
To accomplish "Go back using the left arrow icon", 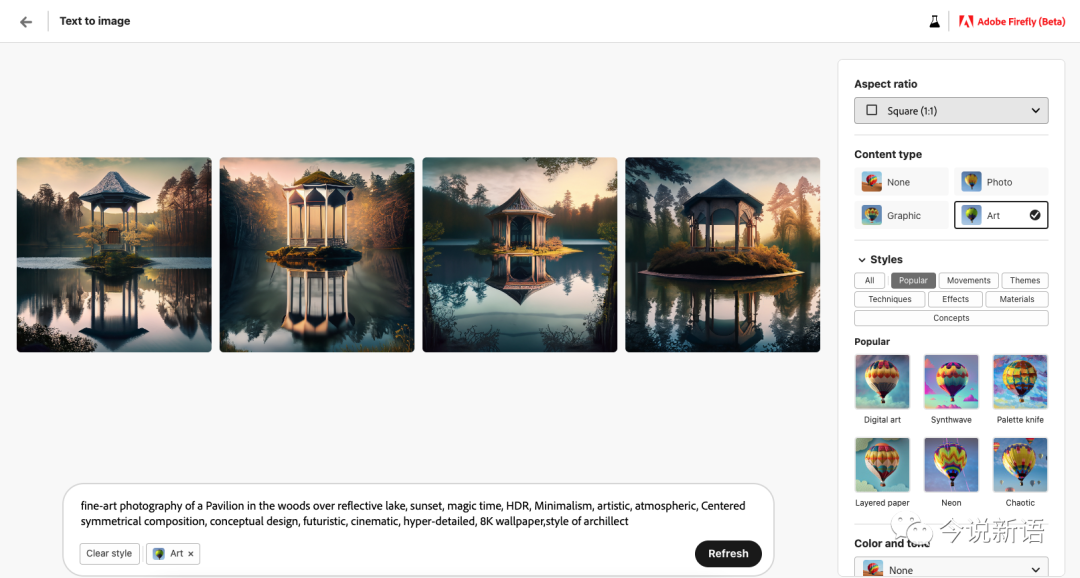I will (x=26, y=22).
